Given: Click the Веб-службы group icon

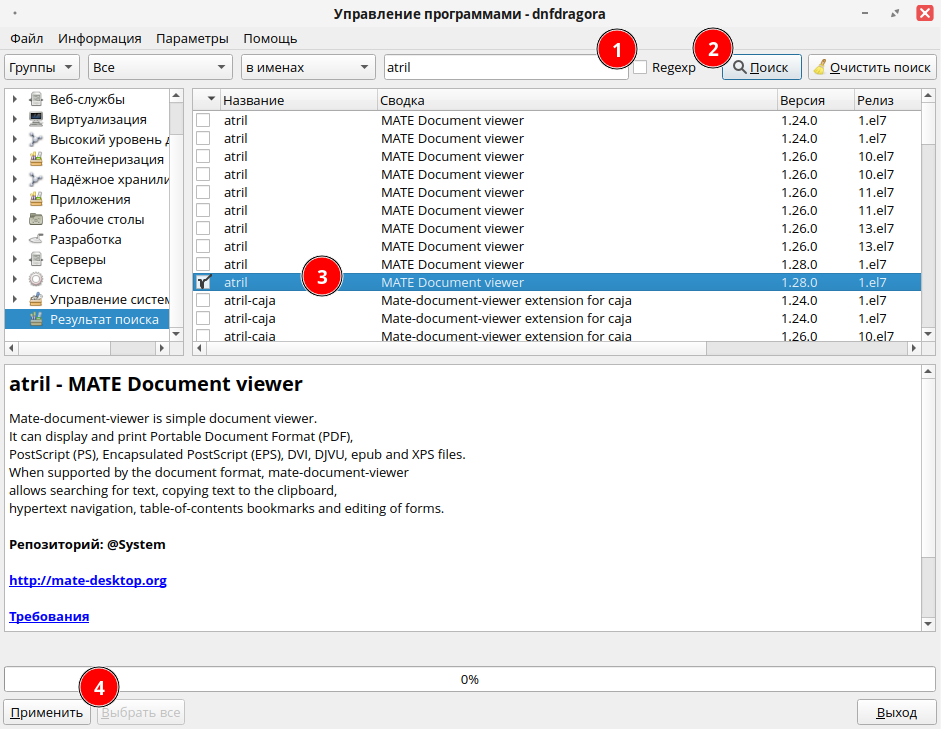Looking at the screenshot, I should point(36,100).
